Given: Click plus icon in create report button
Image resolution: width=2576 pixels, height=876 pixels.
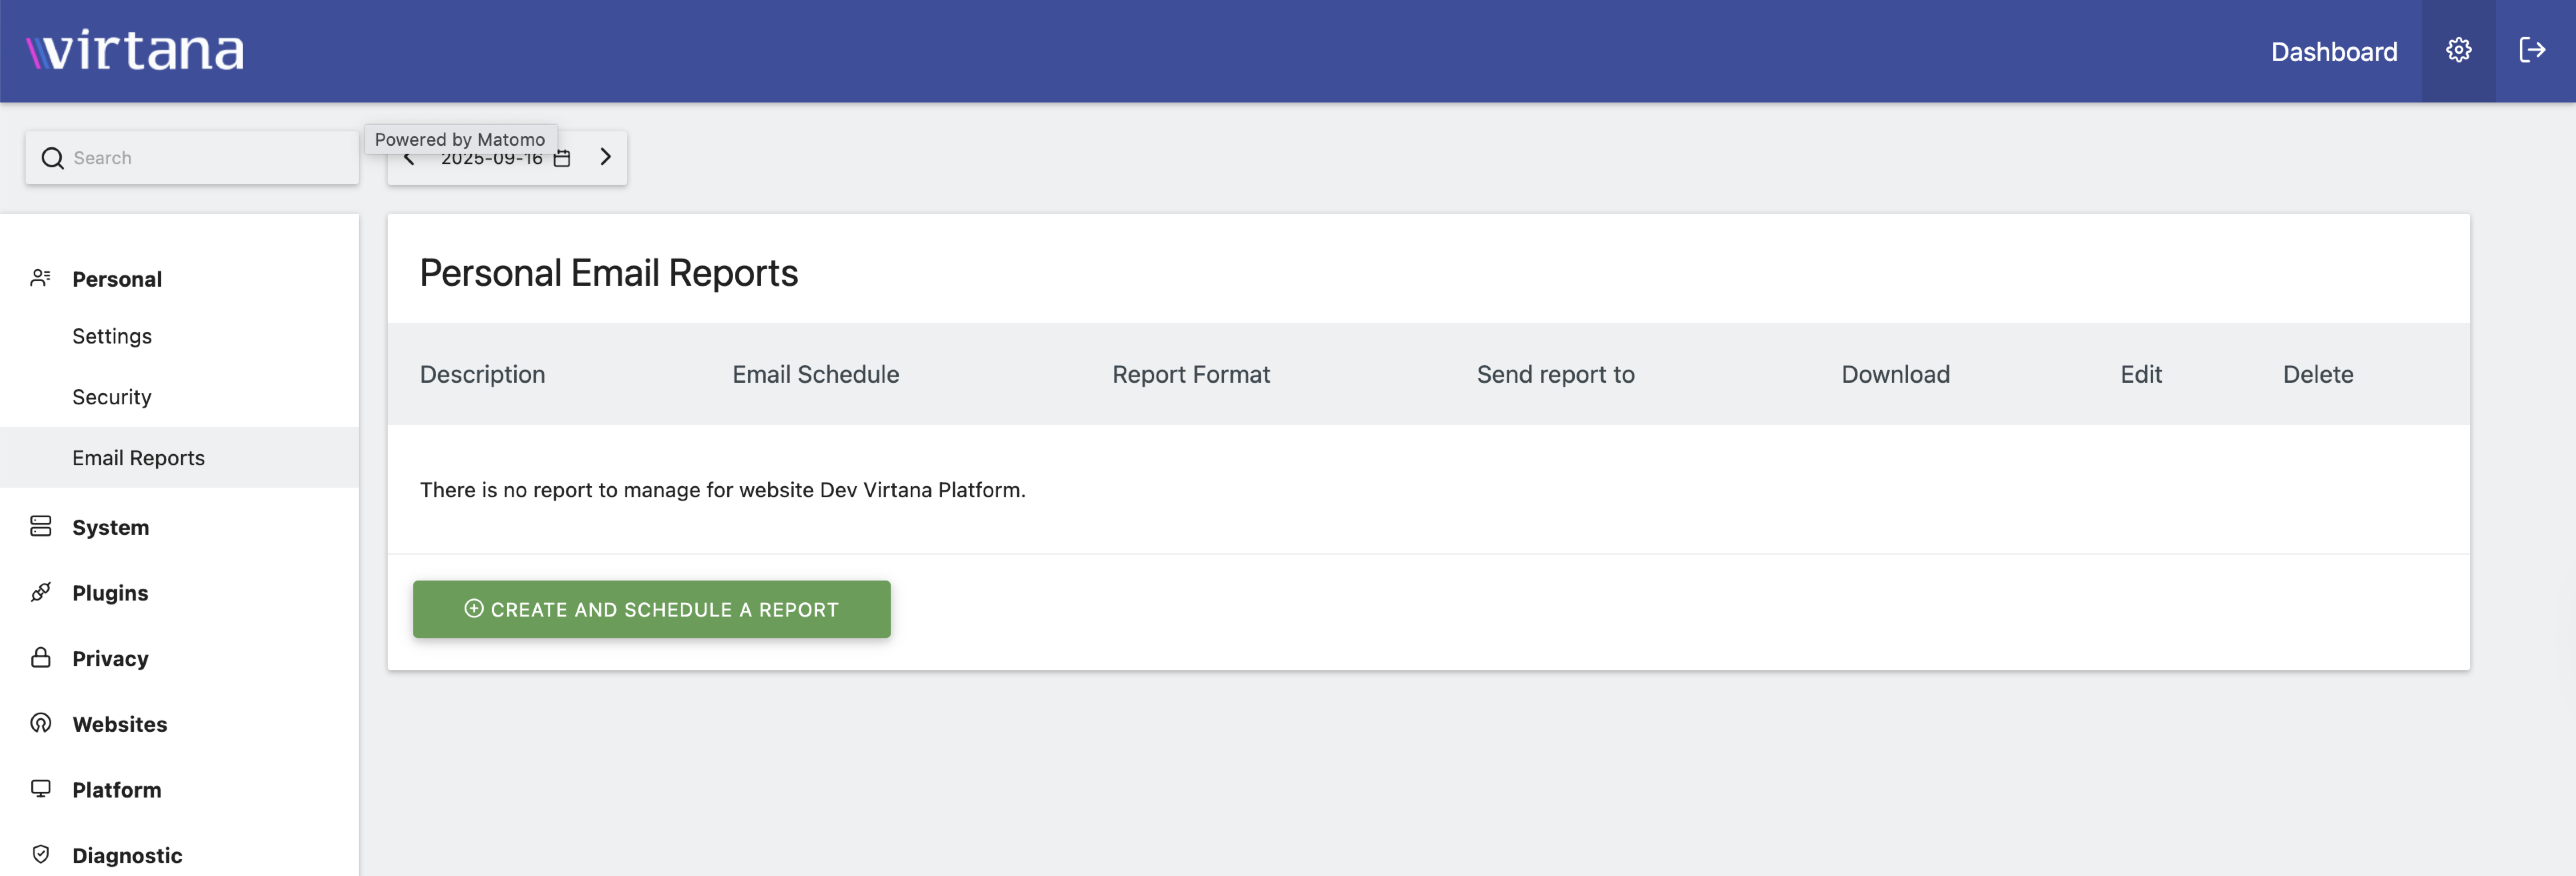Looking at the screenshot, I should (x=474, y=608).
